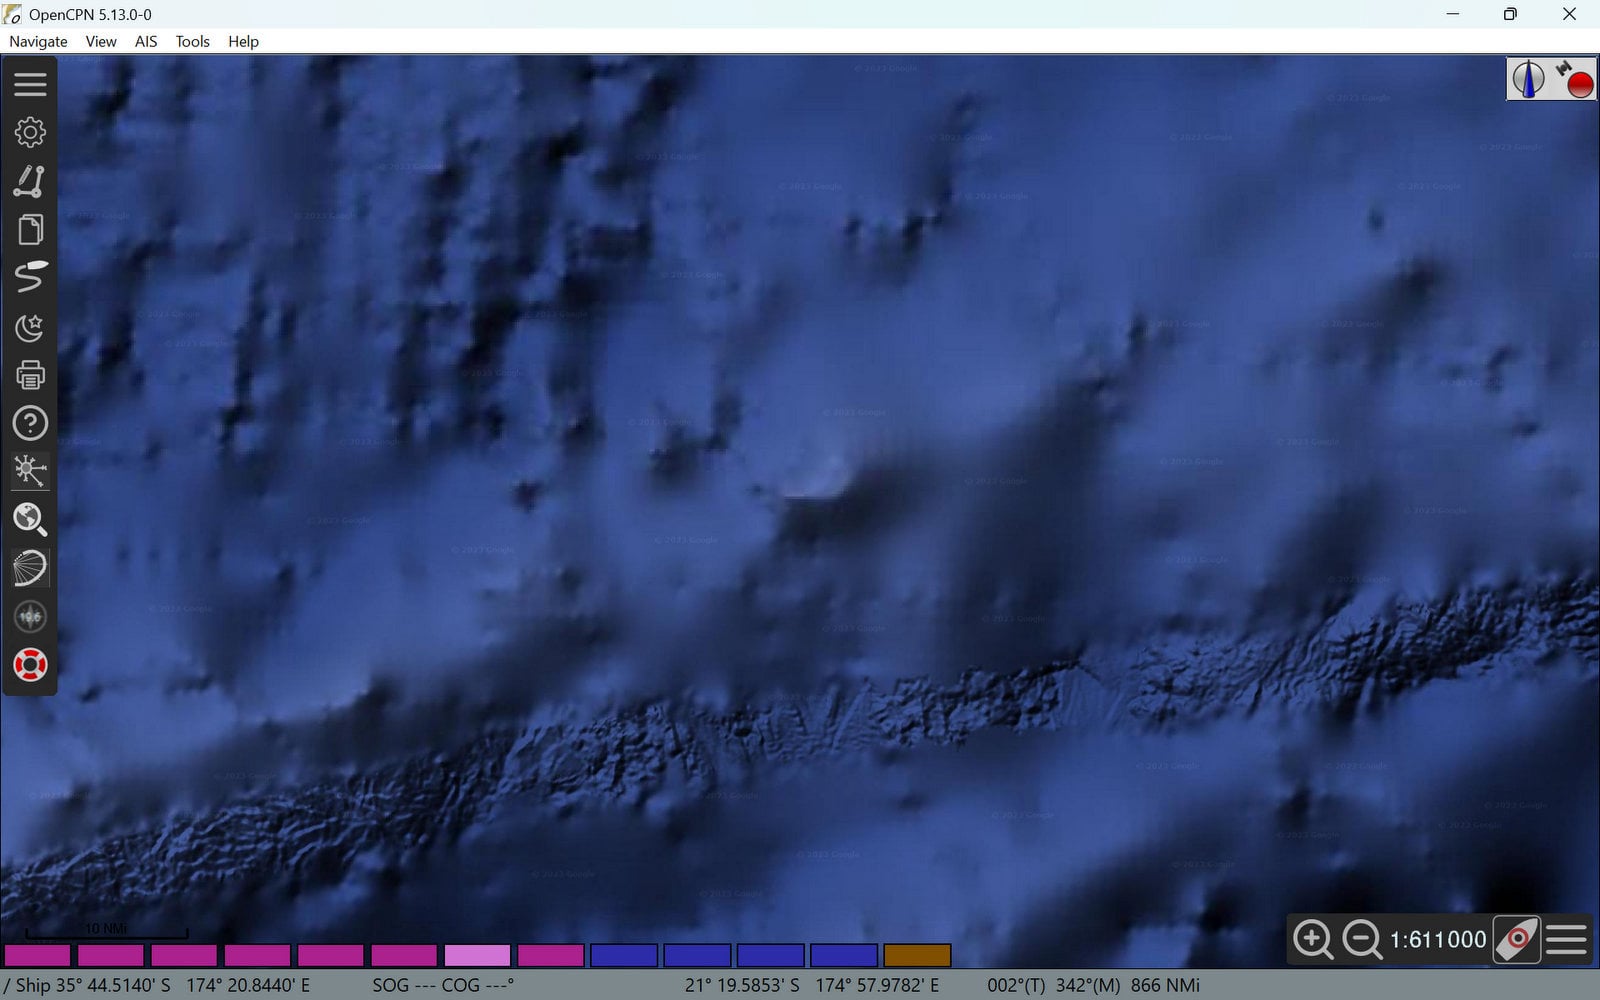
Task: Expand the Tools menu
Action: tap(192, 41)
